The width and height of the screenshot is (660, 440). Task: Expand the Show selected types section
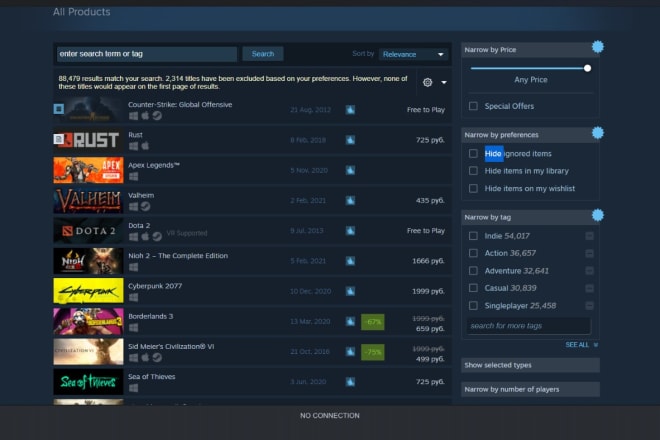[530, 365]
